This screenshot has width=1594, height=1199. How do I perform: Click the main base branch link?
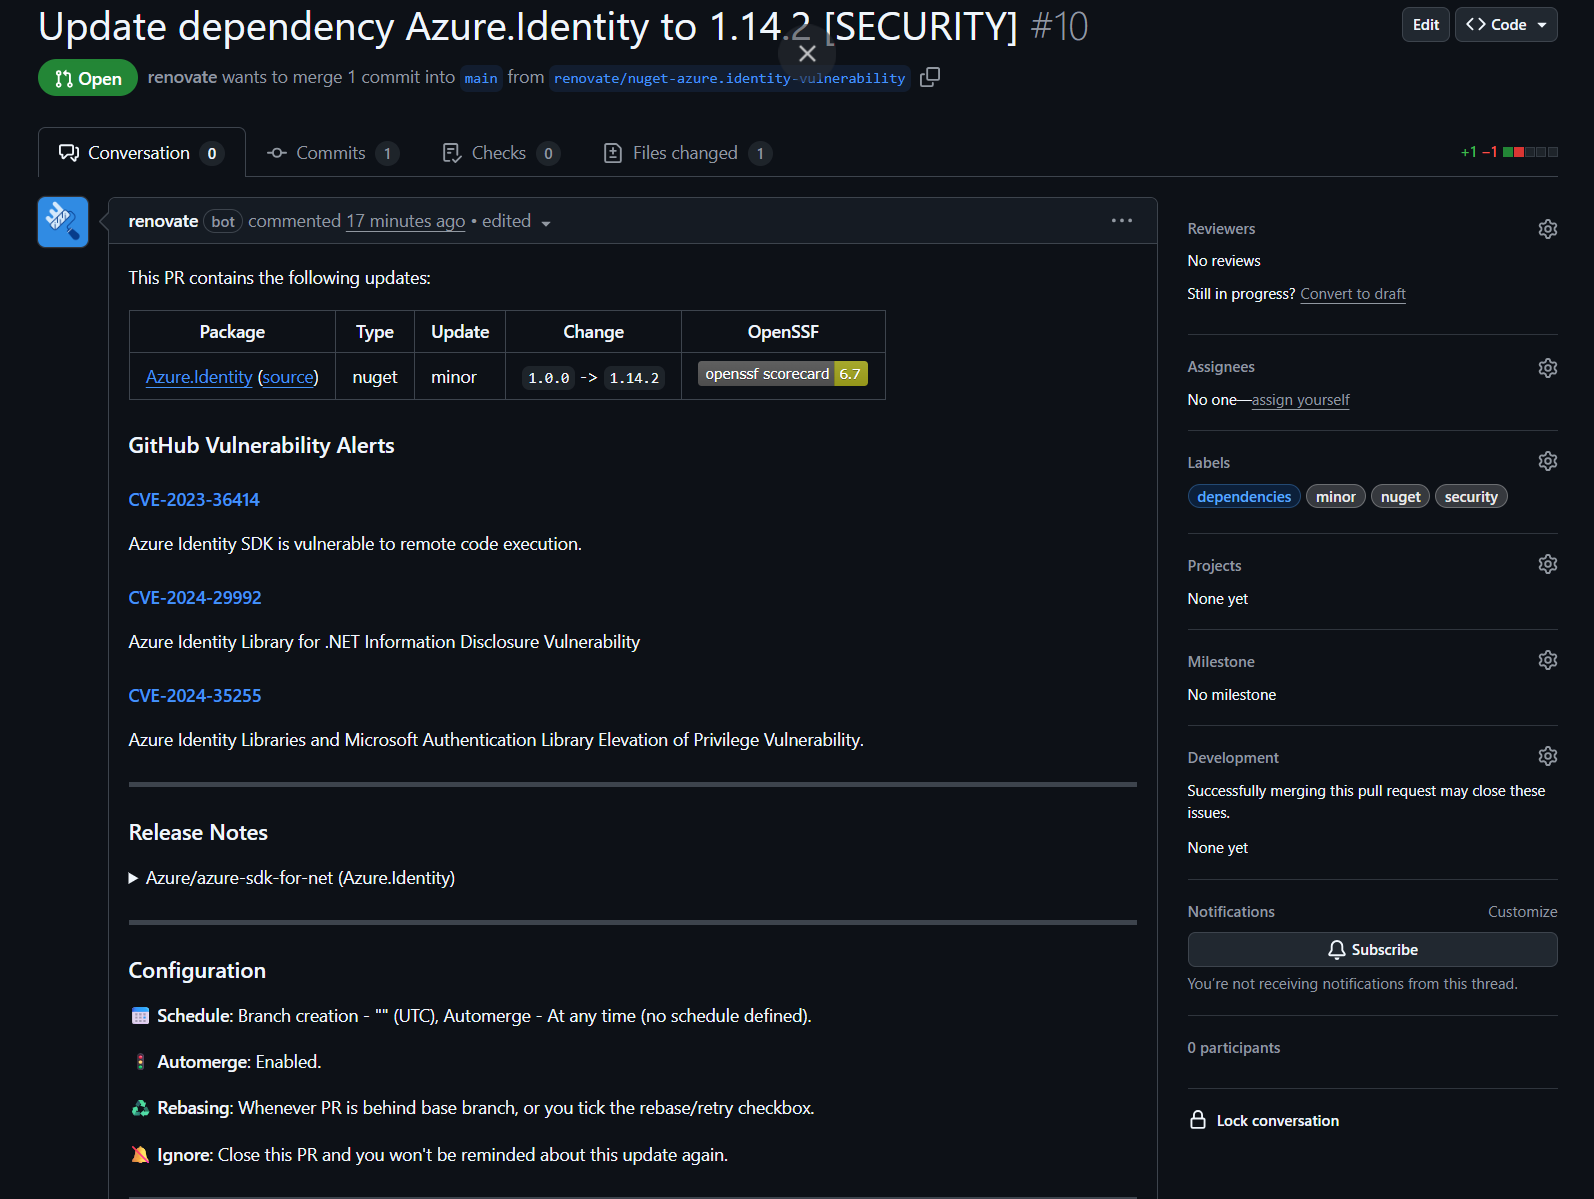481,78
